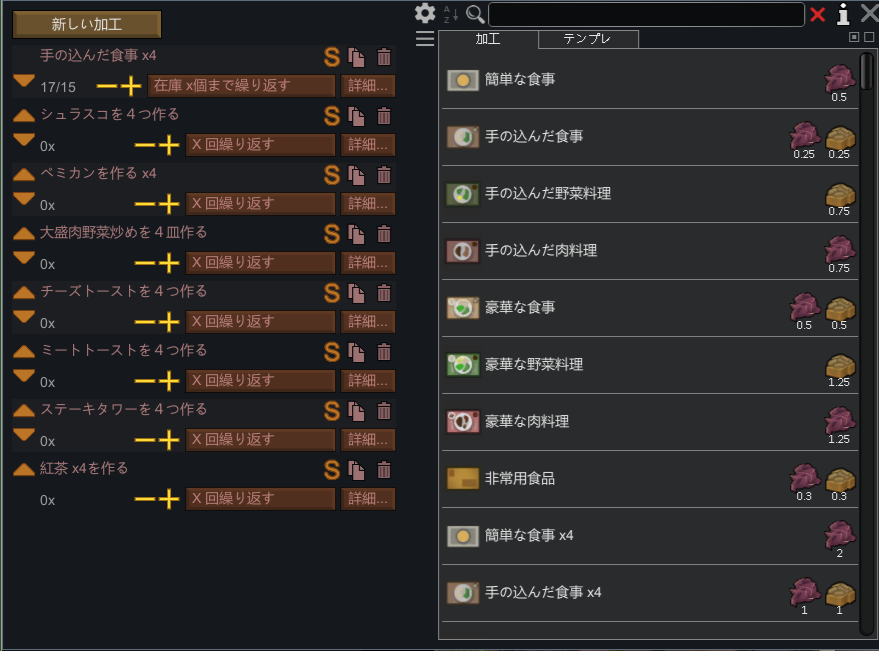Select 手の込んだ肉料理 recipe
Image resolution: width=879 pixels, height=651 pixels.
(650, 251)
